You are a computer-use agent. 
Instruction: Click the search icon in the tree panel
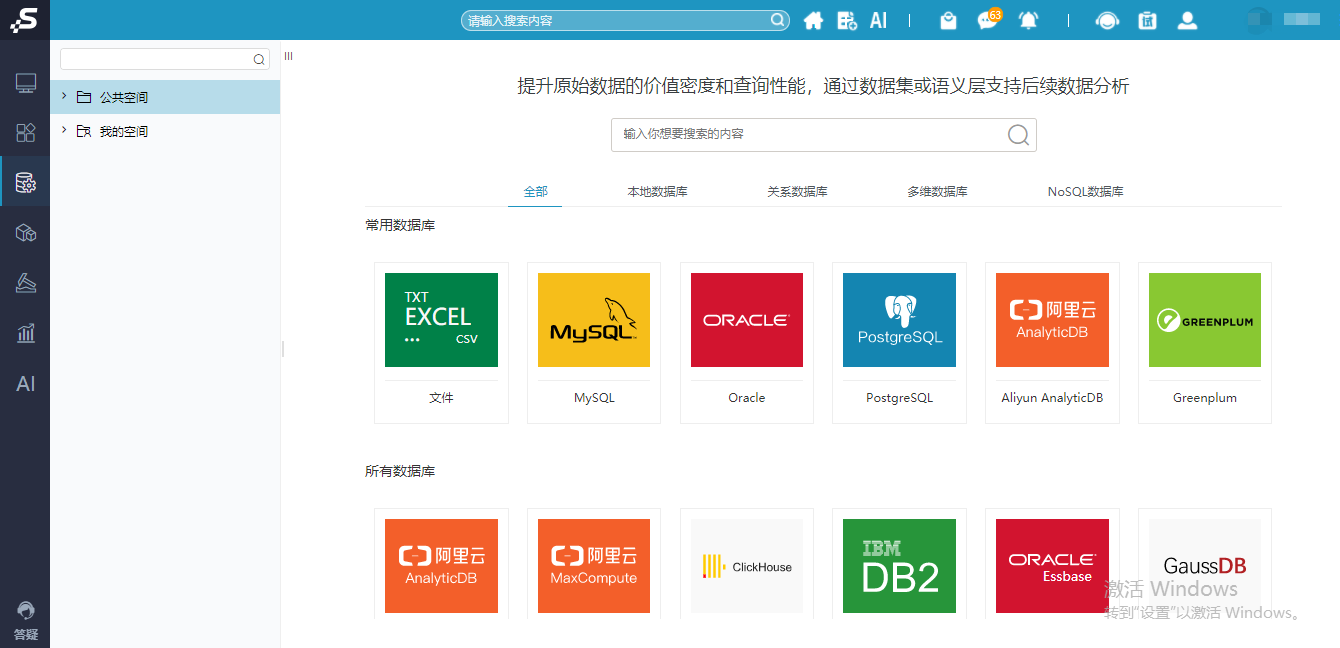click(259, 60)
